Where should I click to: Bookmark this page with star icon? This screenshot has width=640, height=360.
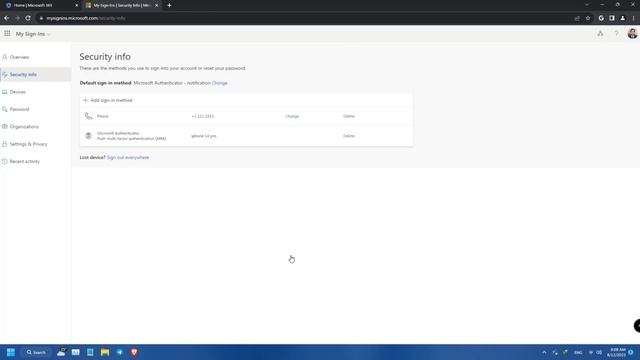coord(588,18)
